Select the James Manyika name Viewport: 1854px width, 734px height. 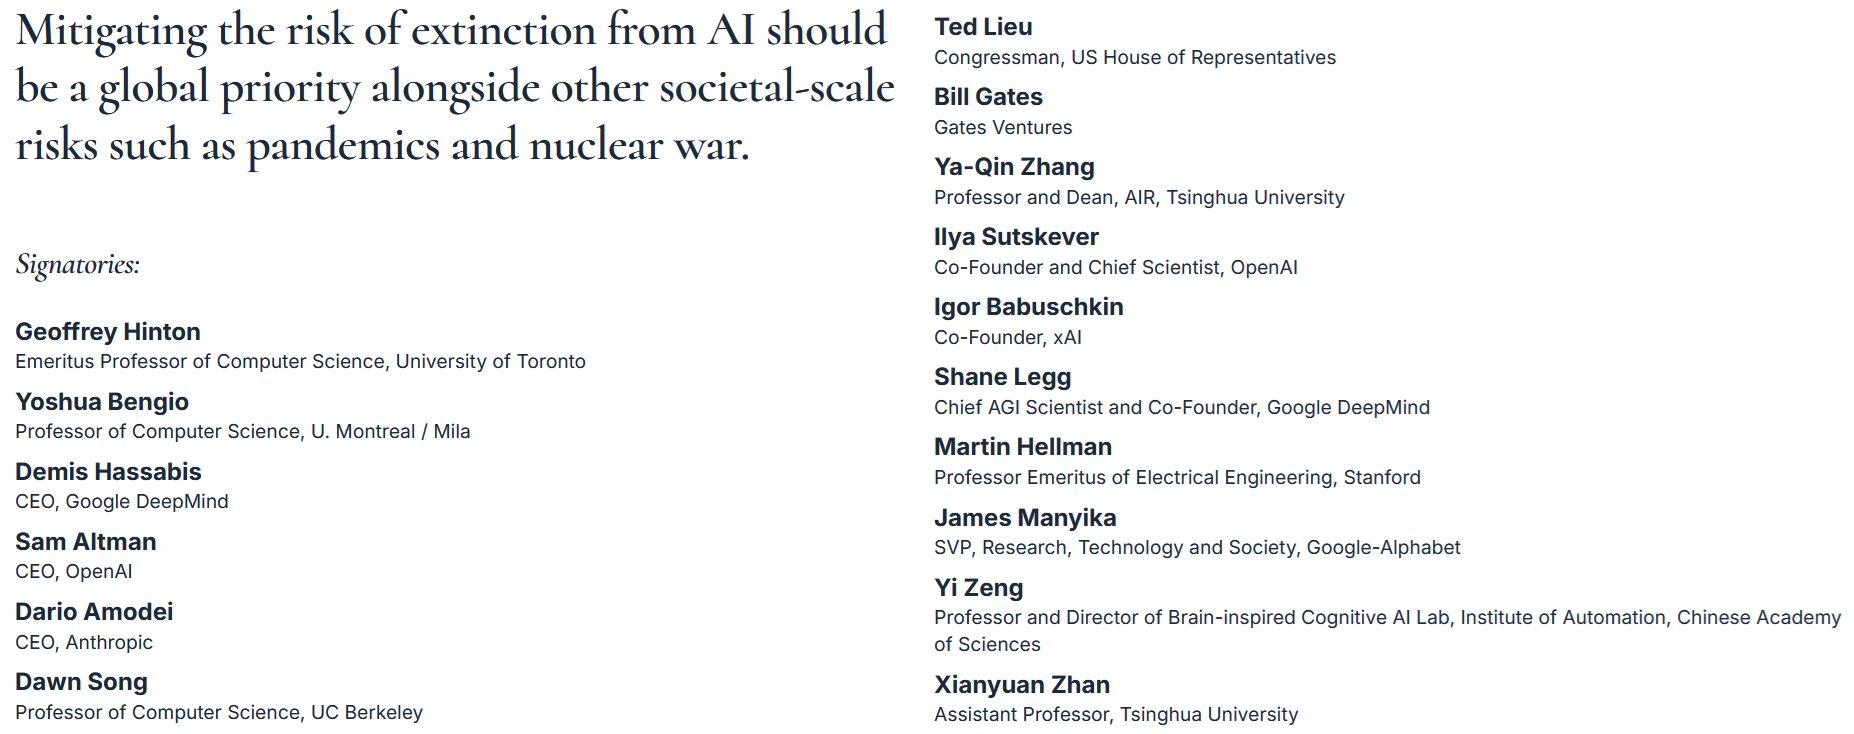coord(1025,518)
